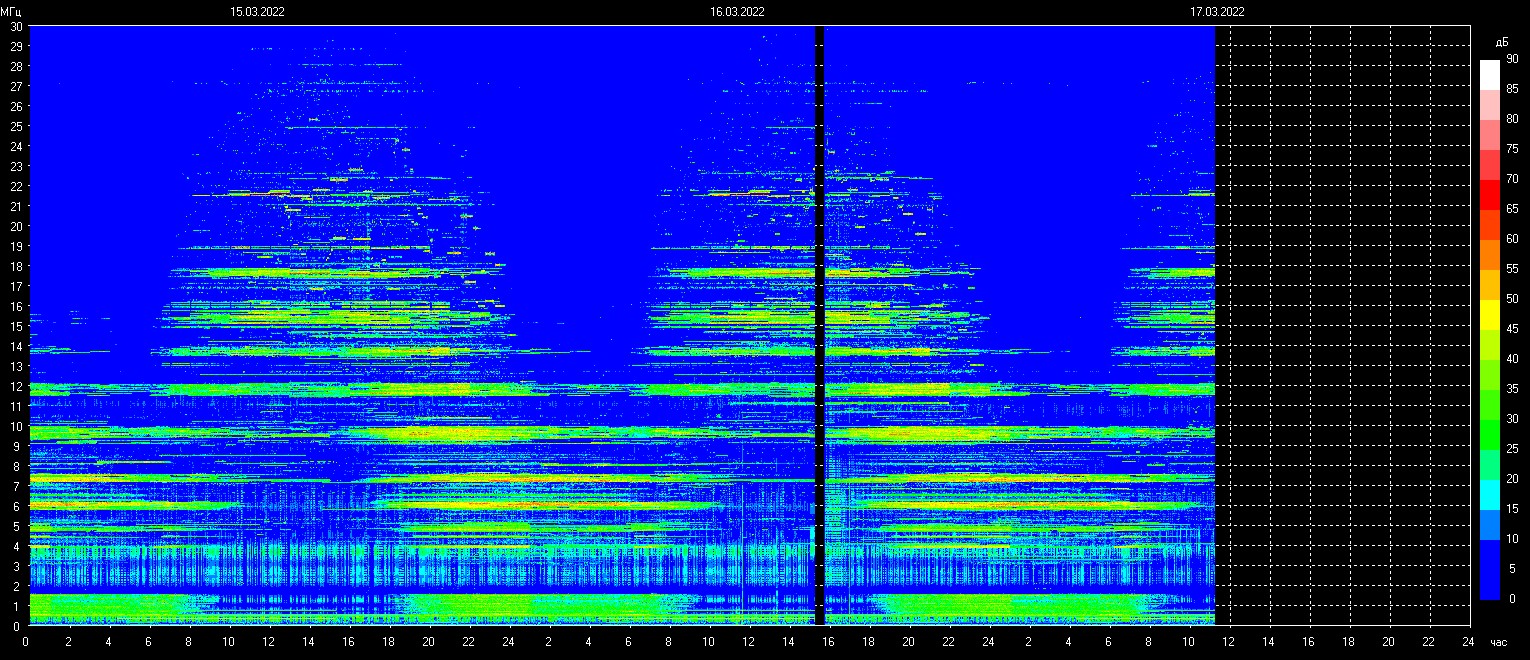This screenshot has height=660, width=1530.
Task: Click the МГц frequency axis label
Action: (x=11, y=11)
